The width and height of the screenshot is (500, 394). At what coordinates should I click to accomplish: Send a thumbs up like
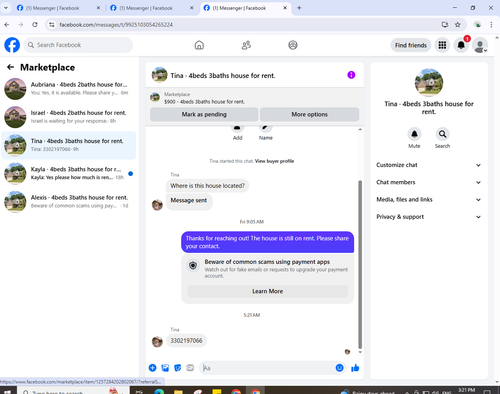355,368
